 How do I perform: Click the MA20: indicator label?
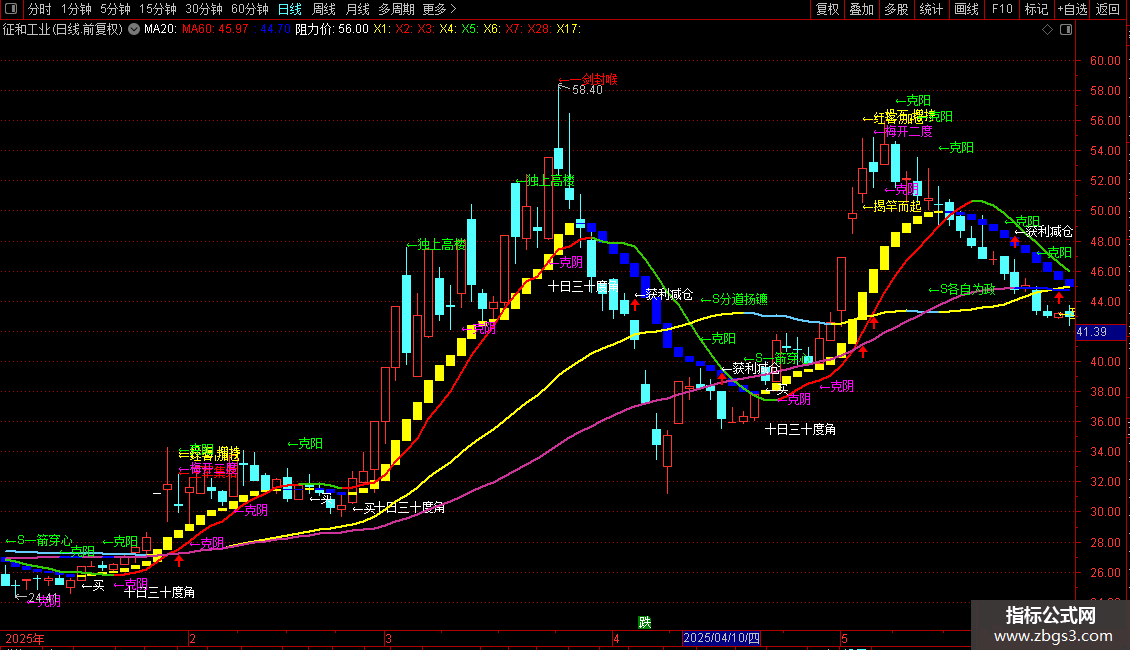160,30
